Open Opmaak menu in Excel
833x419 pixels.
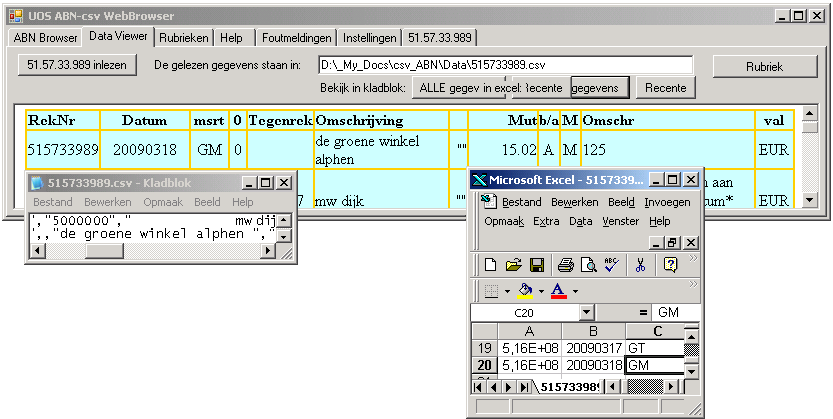pos(504,221)
